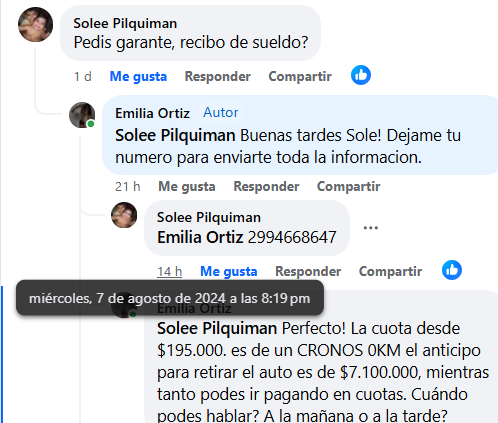Open Solee Pilquiman's avatar in nested reply
Viewport: 498px width, 423px height.
124,215
